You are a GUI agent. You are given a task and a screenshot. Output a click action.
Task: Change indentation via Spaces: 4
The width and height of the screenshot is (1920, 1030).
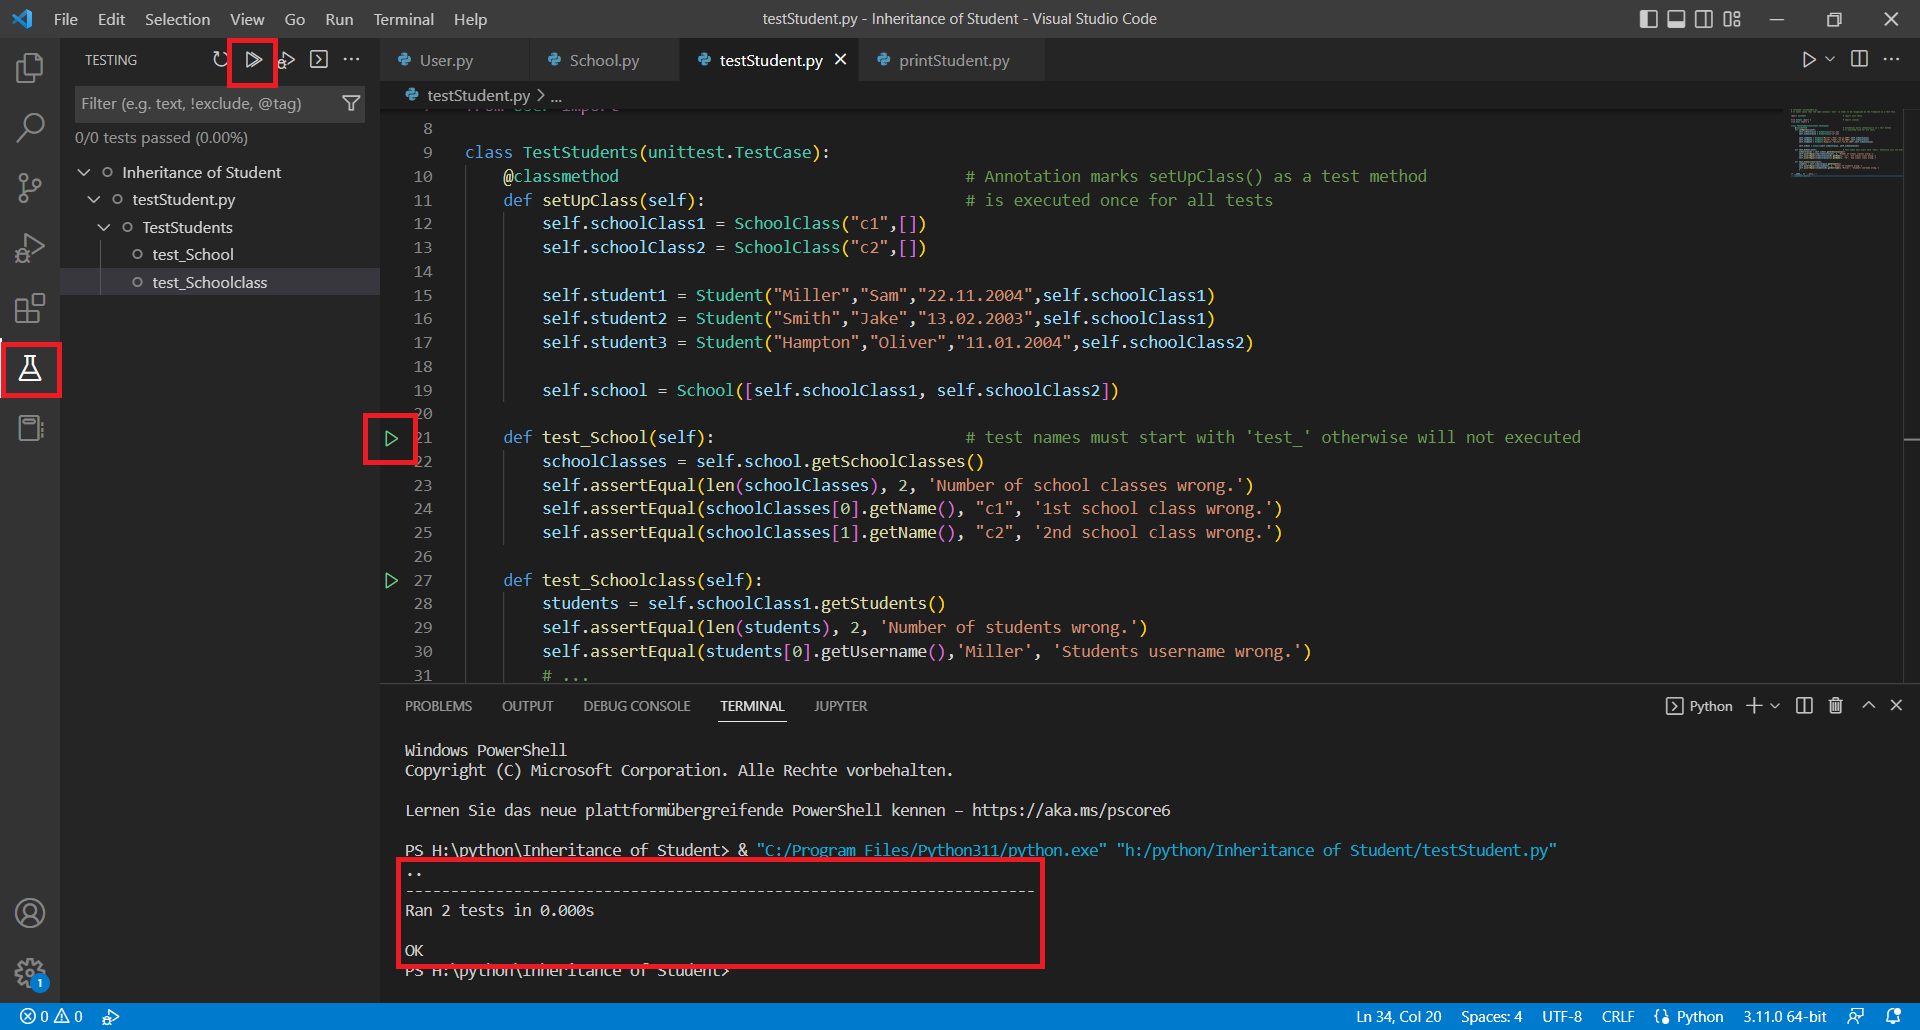1491,1016
